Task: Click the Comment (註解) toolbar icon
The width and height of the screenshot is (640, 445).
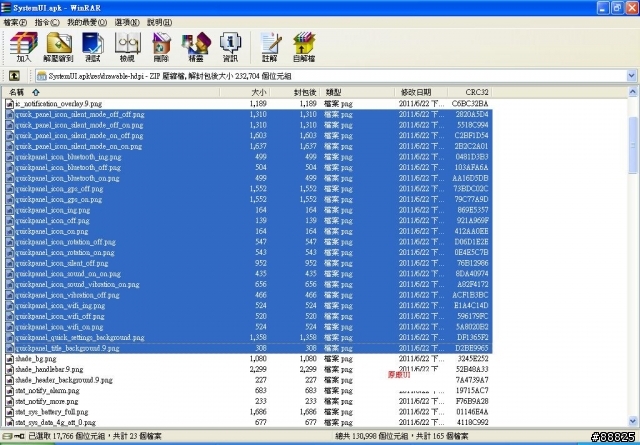Action: point(270,47)
